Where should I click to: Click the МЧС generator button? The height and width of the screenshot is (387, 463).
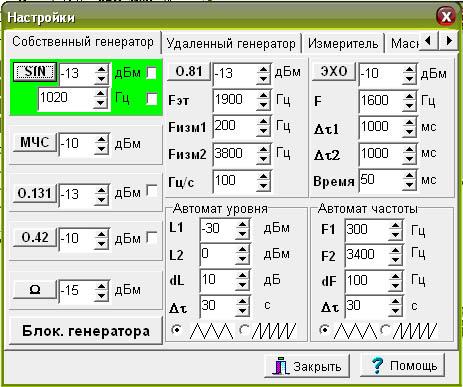[x=35, y=142]
